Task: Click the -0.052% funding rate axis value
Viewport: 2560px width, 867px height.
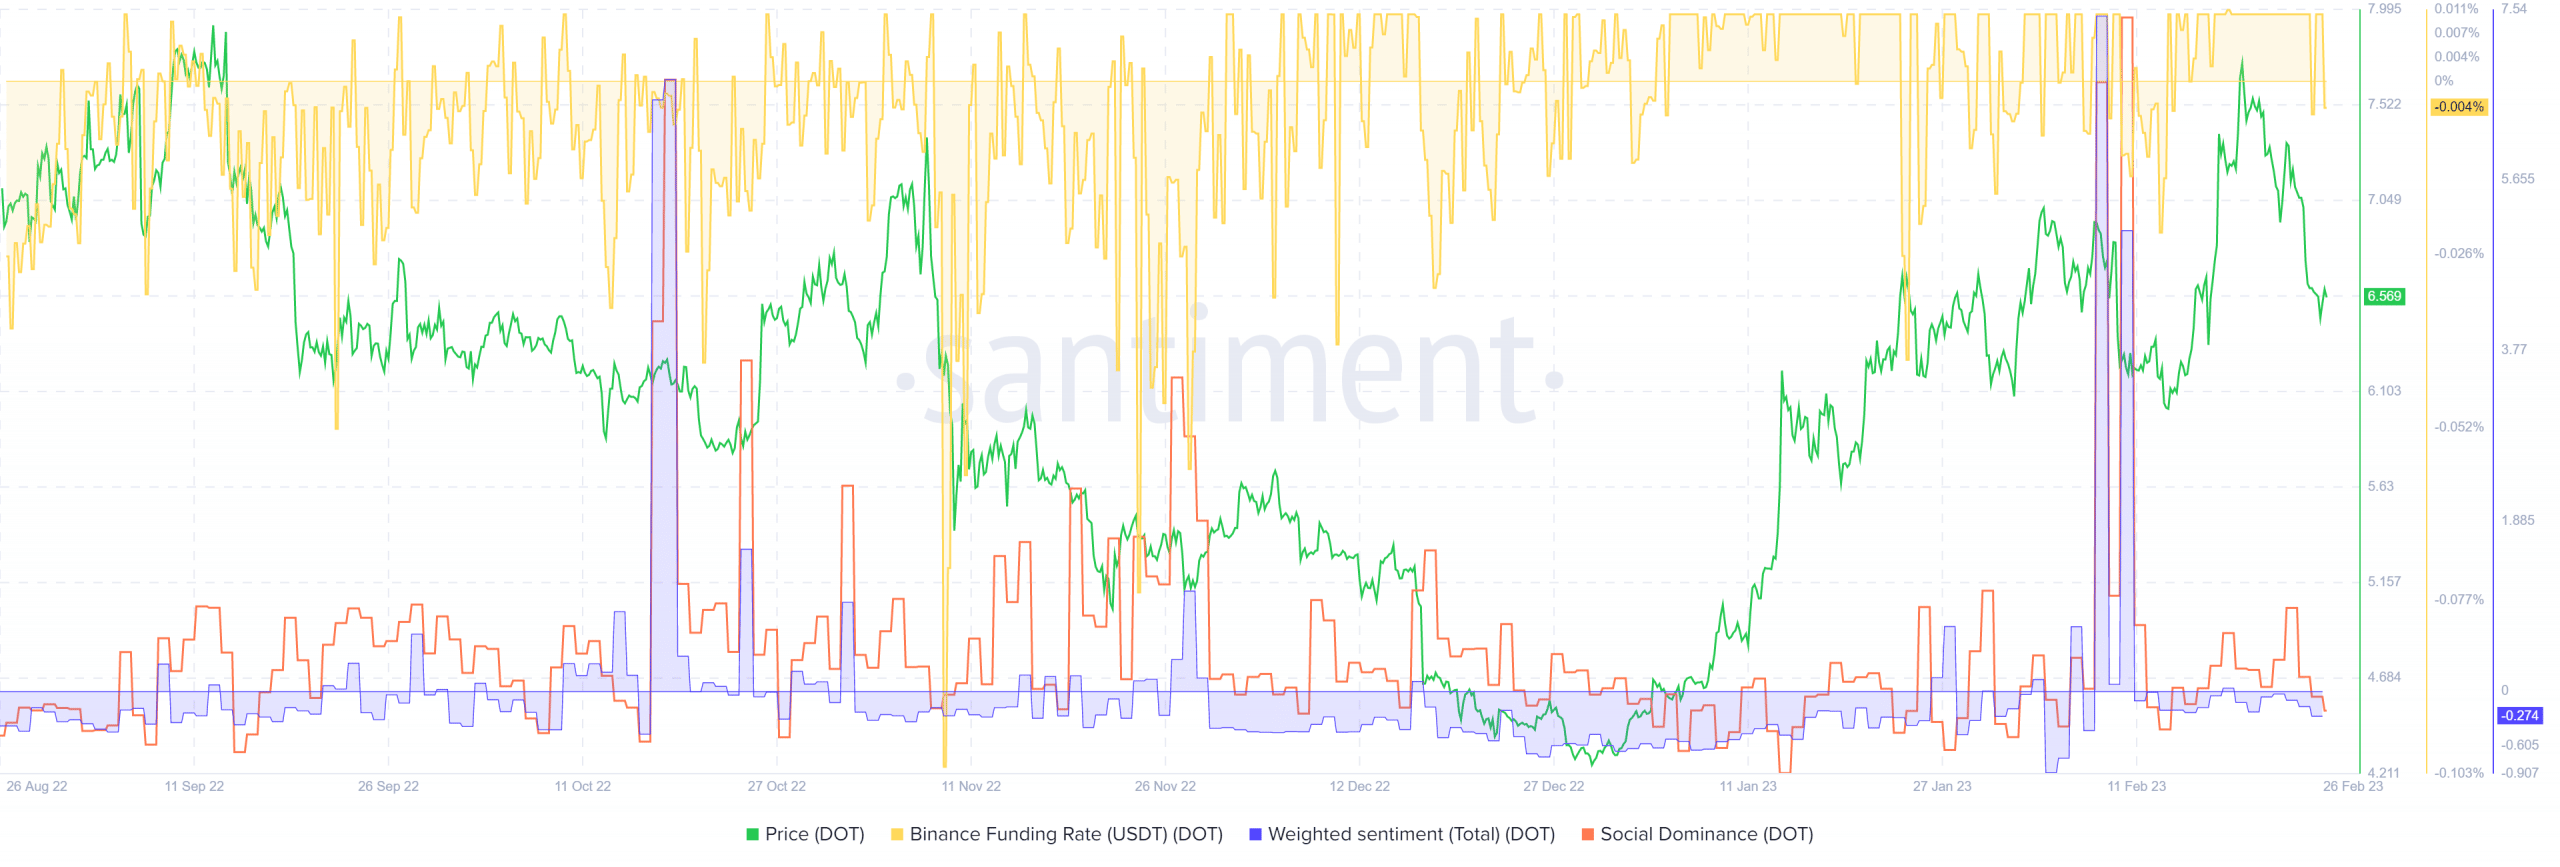Action: [2458, 427]
